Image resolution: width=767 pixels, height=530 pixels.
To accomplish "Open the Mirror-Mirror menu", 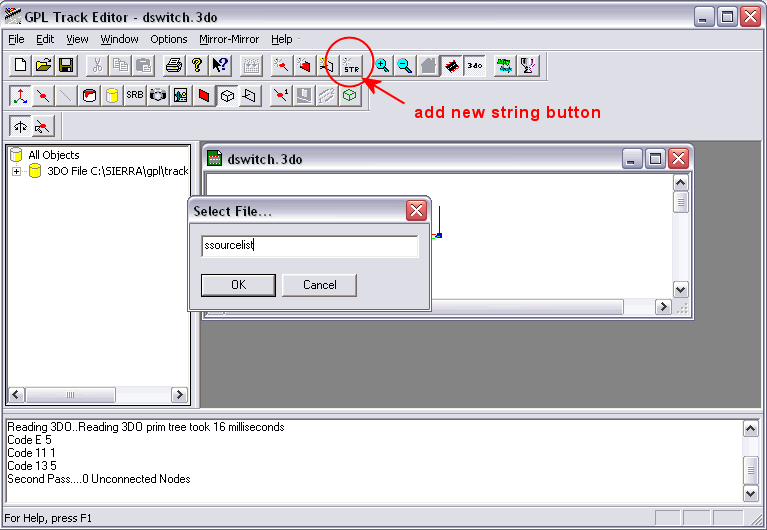I will click(229, 39).
